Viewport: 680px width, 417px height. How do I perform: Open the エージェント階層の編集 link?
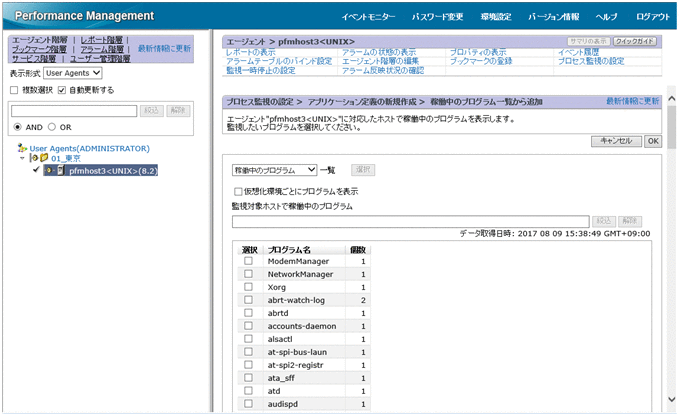point(380,61)
